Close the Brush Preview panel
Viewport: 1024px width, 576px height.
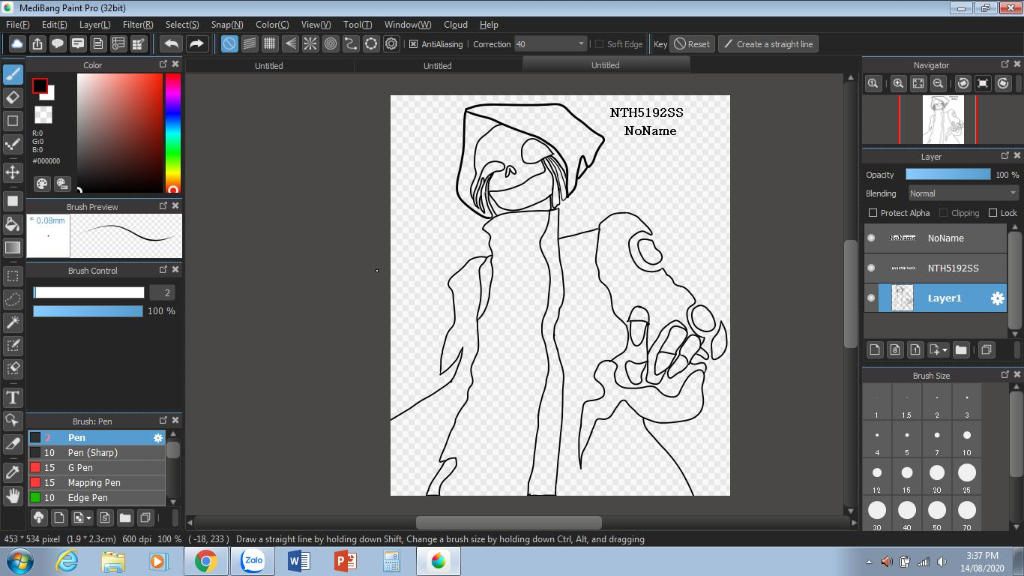175,206
